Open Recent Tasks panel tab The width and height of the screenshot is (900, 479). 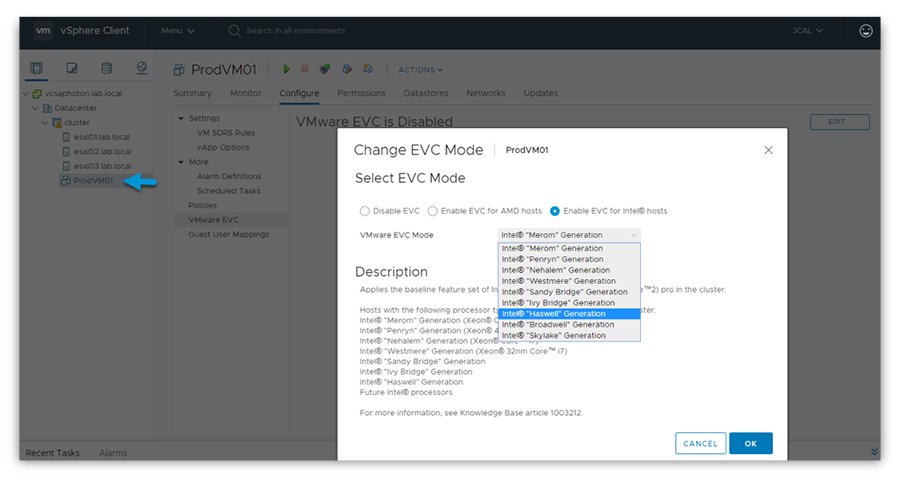(52, 453)
